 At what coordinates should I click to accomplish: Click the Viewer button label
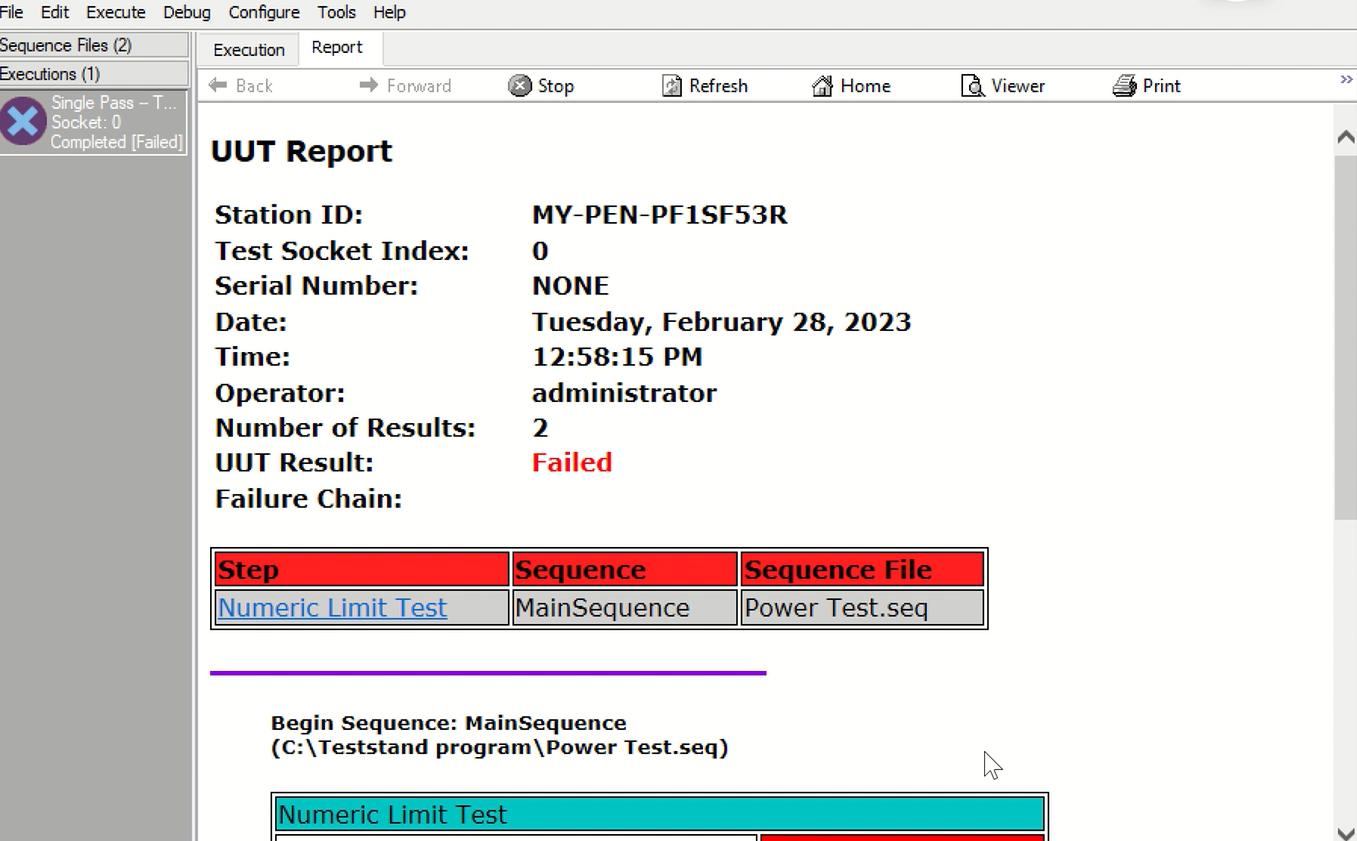click(x=1018, y=86)
